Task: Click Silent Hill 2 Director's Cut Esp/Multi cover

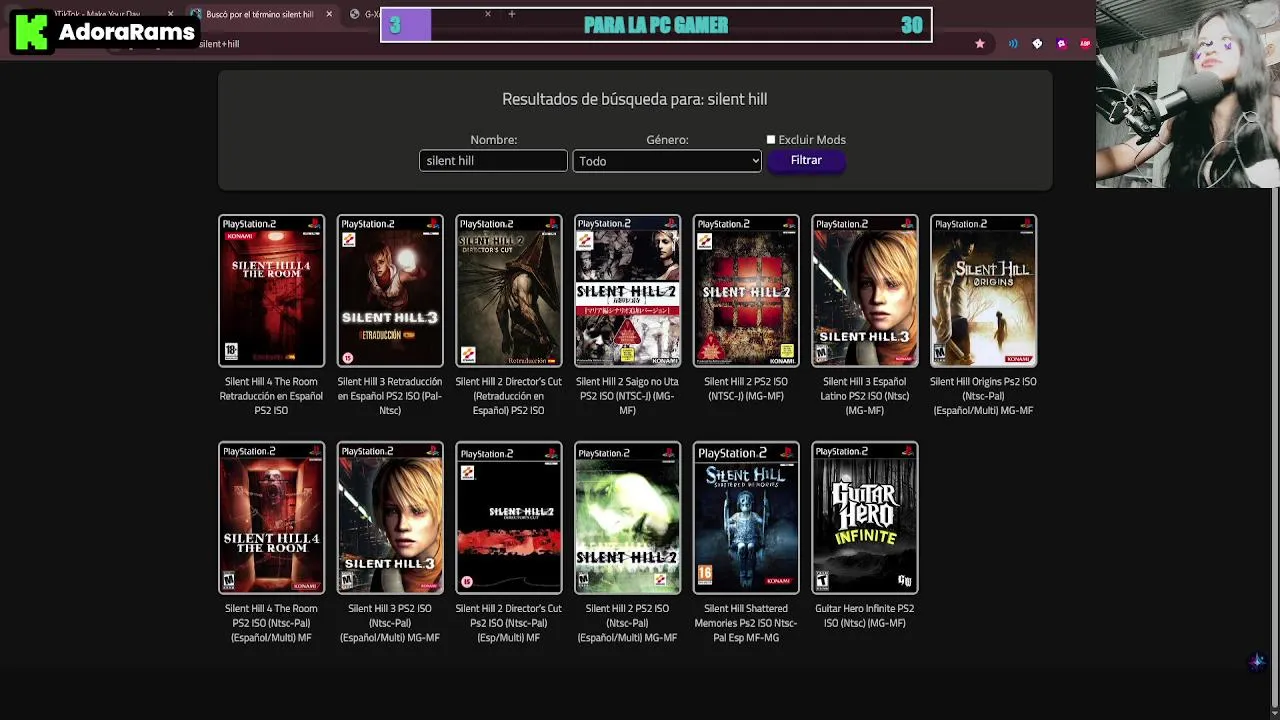Action: pyautogui.click(x=508, y=518)
